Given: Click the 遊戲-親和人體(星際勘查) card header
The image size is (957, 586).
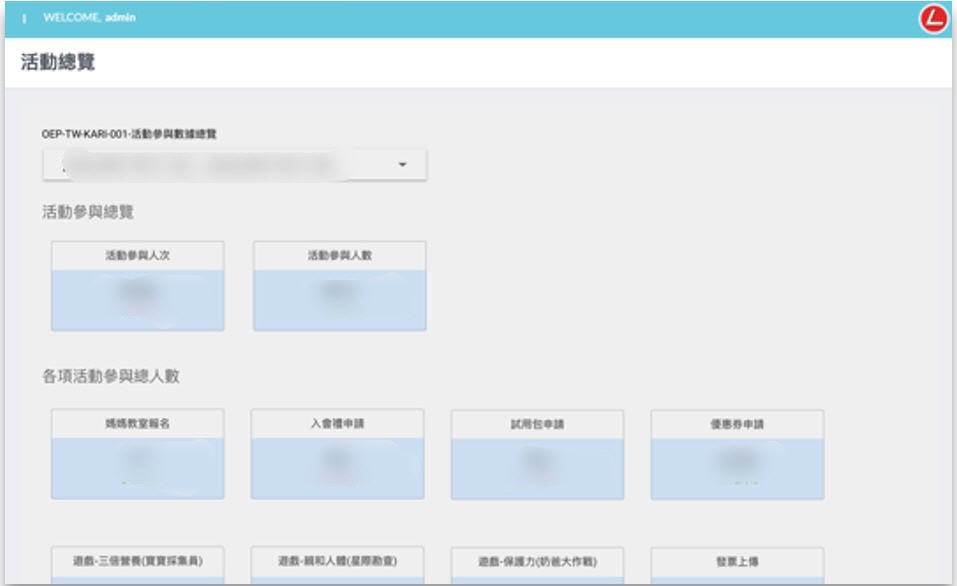Looking at the screenshot, I should [337, 561].
